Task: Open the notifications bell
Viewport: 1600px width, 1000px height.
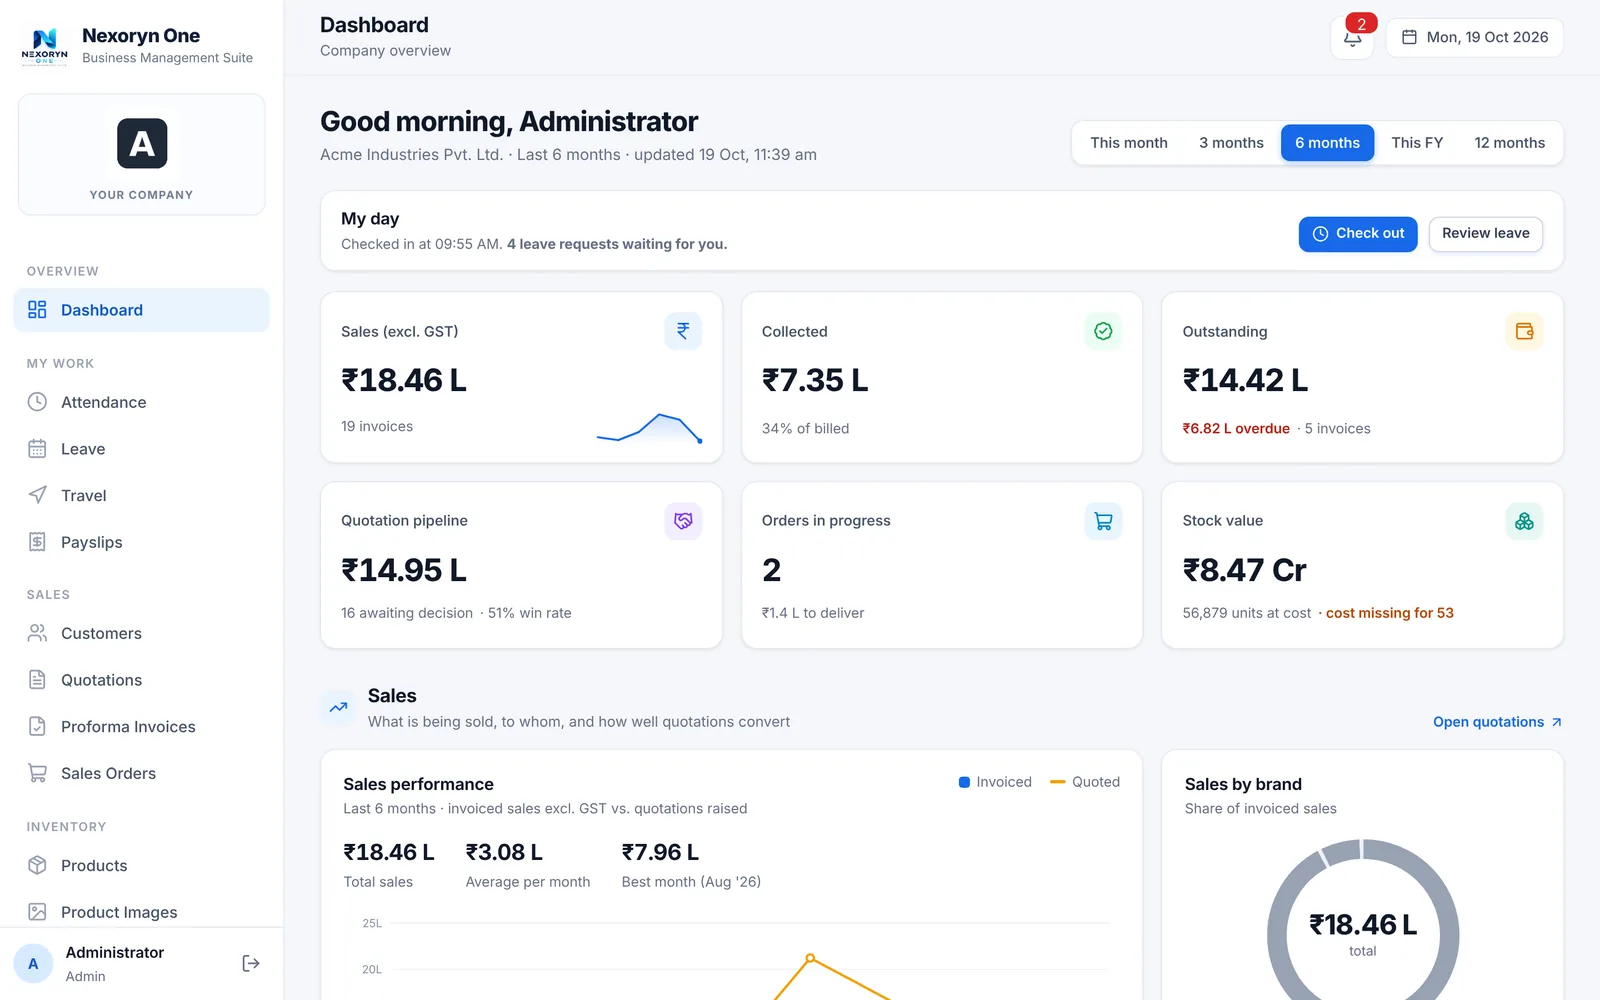Action: [x=1352, y=38]
